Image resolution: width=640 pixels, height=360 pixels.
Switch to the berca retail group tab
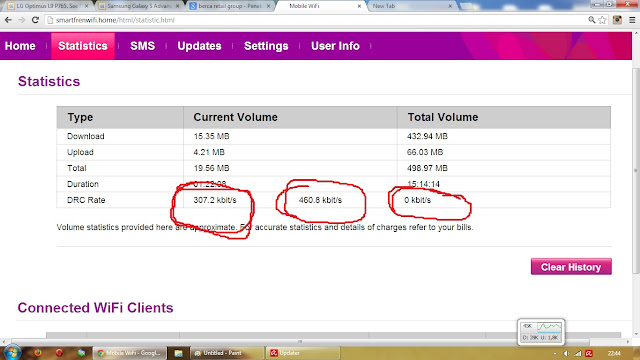(230, 6)
